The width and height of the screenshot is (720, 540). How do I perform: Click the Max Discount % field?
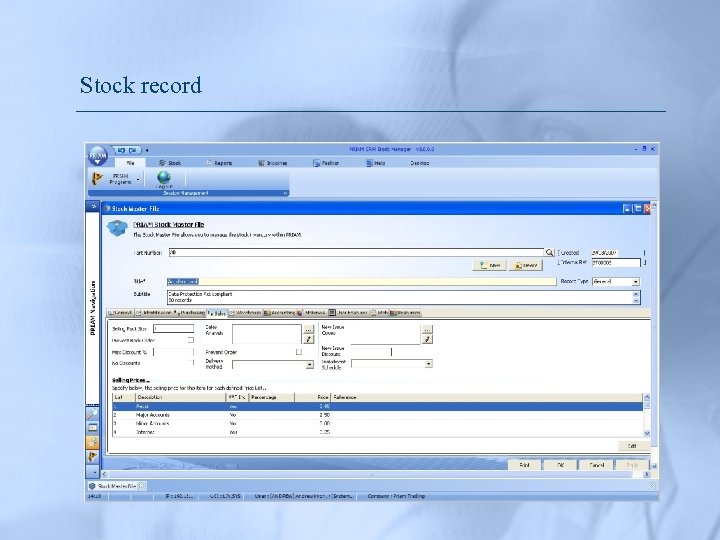(x=173, y=352)
